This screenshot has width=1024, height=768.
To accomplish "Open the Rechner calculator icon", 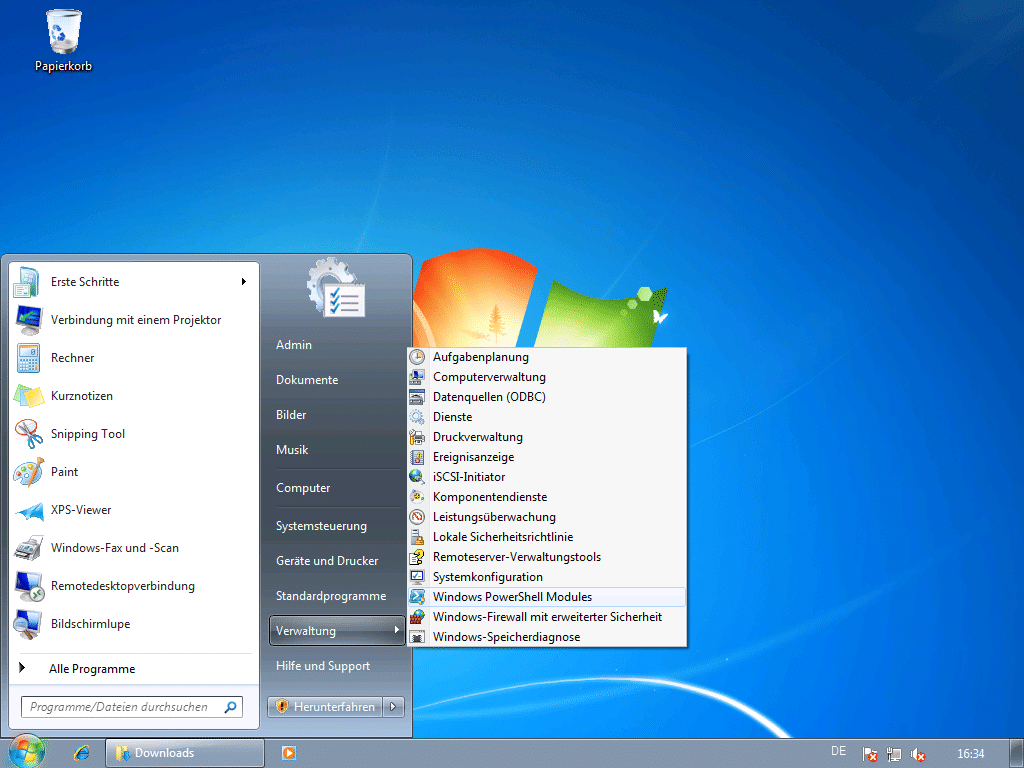I will click(x=28, y=358).
